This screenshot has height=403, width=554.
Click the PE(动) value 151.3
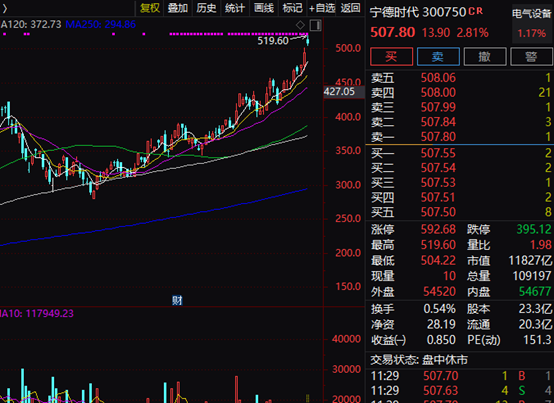(537, 340)
